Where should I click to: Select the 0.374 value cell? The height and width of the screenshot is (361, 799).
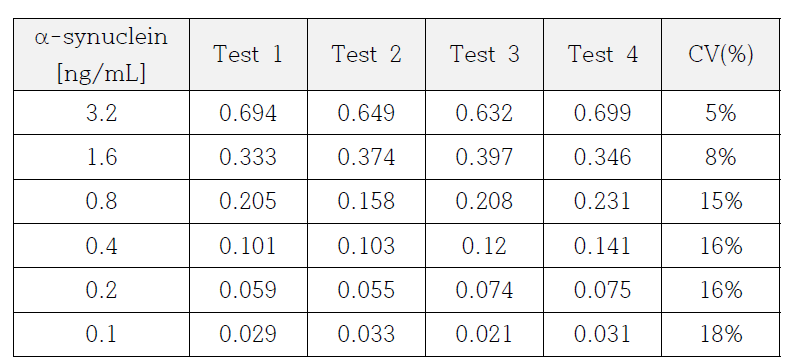pos(366,157)
